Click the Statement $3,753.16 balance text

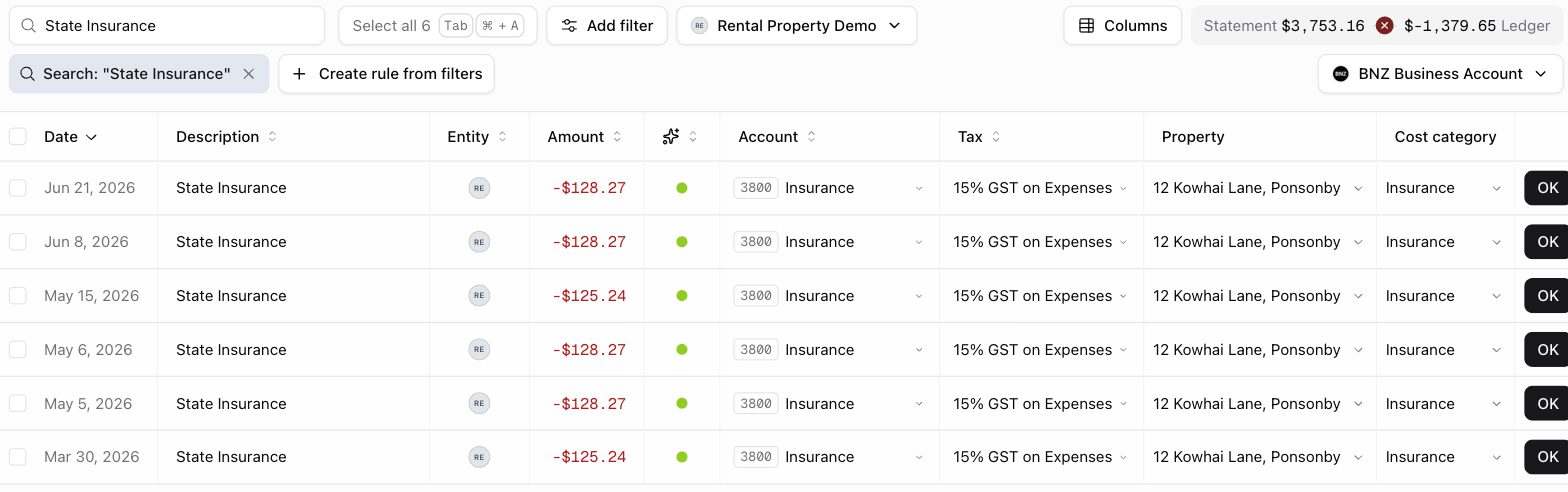[1284, 26]
